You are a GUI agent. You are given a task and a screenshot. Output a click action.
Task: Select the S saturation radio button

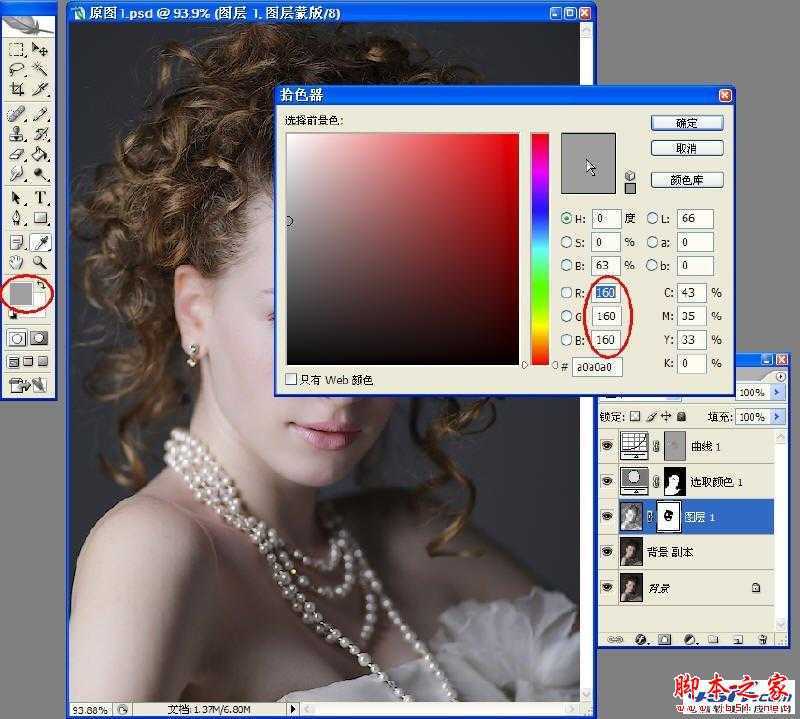566,242
